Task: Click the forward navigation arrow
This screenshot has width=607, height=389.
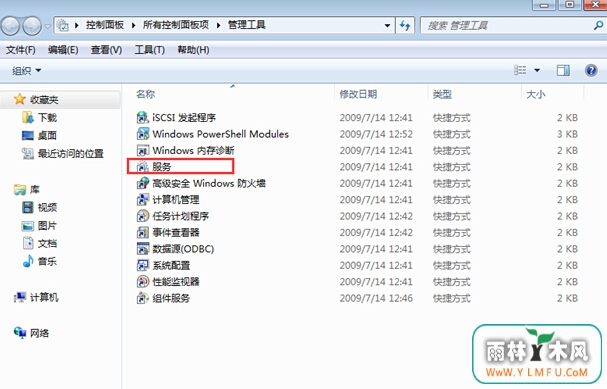Action: point(32,26)
